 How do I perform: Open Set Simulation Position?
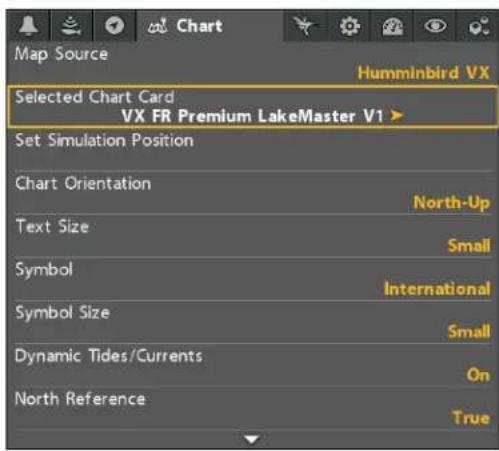[x=252, y=149]
